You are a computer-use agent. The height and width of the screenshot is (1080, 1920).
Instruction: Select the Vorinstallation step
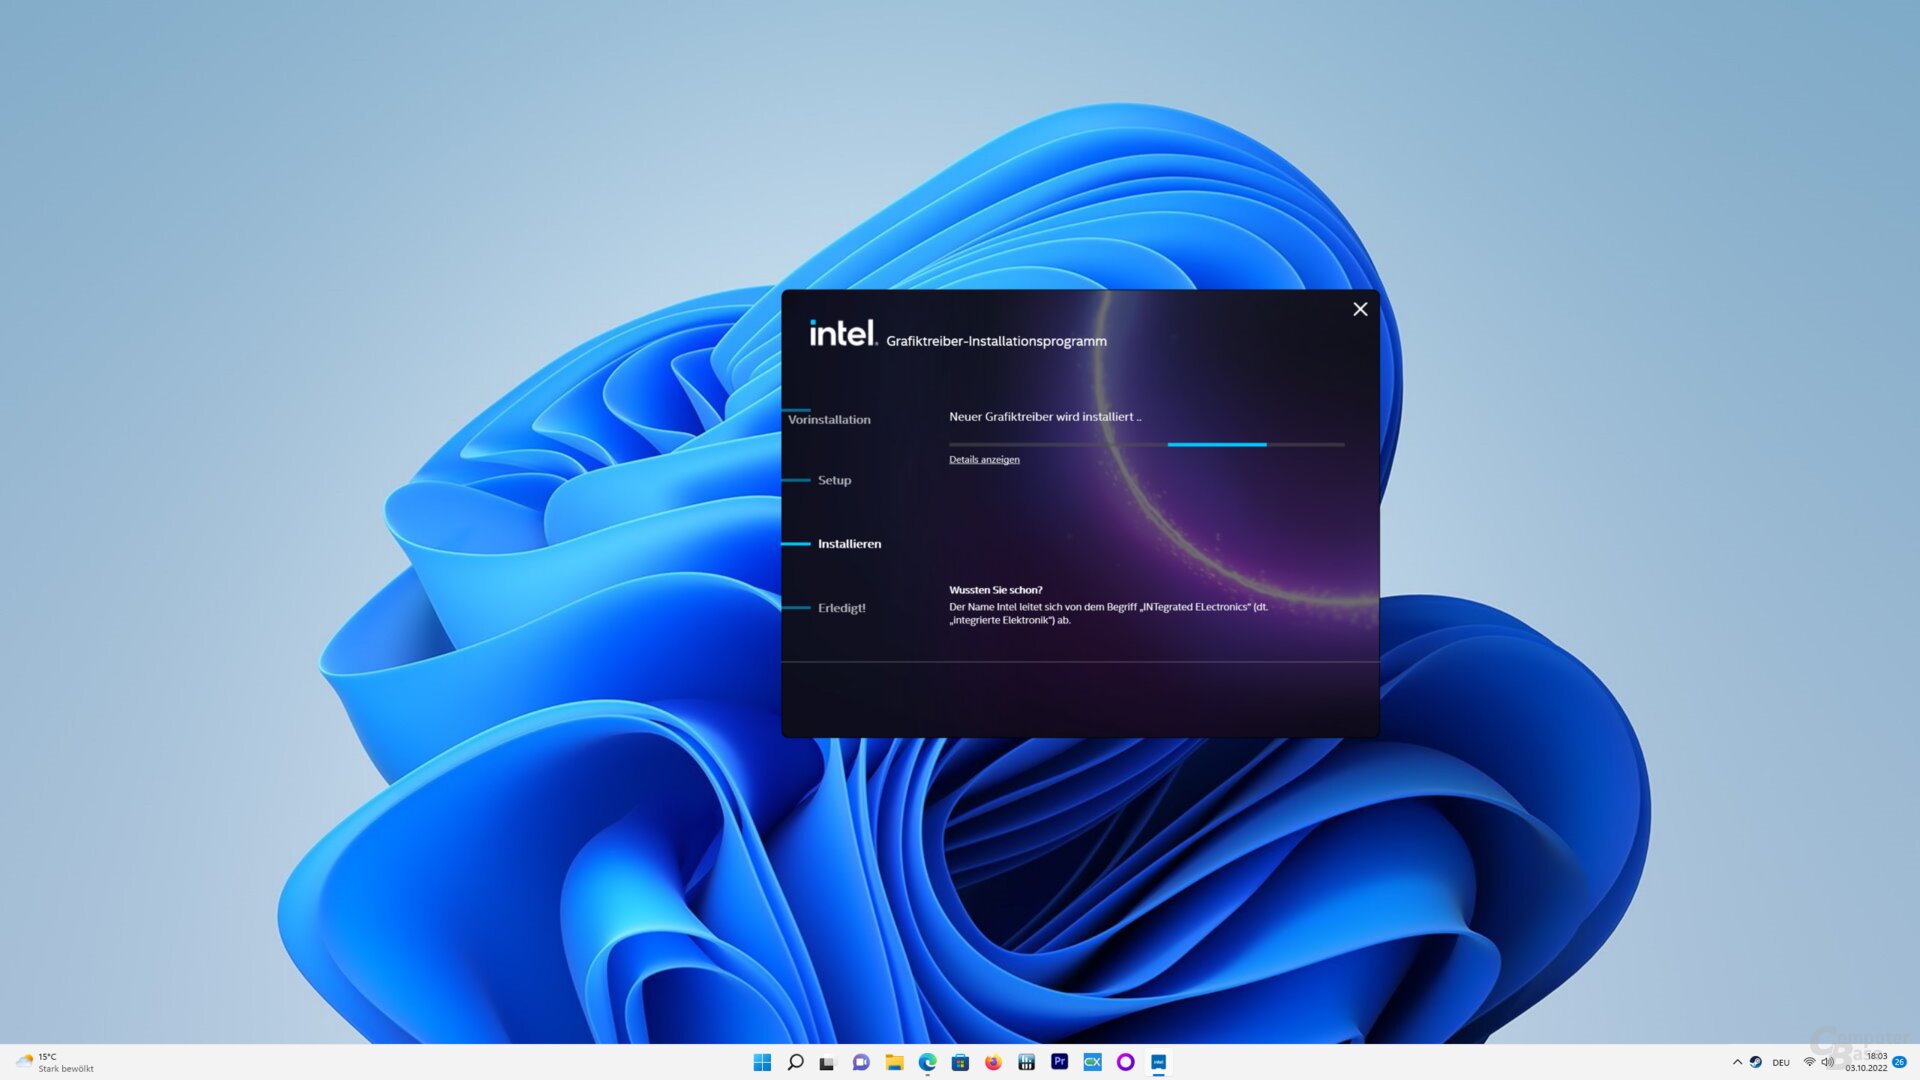tap(829, 420)
